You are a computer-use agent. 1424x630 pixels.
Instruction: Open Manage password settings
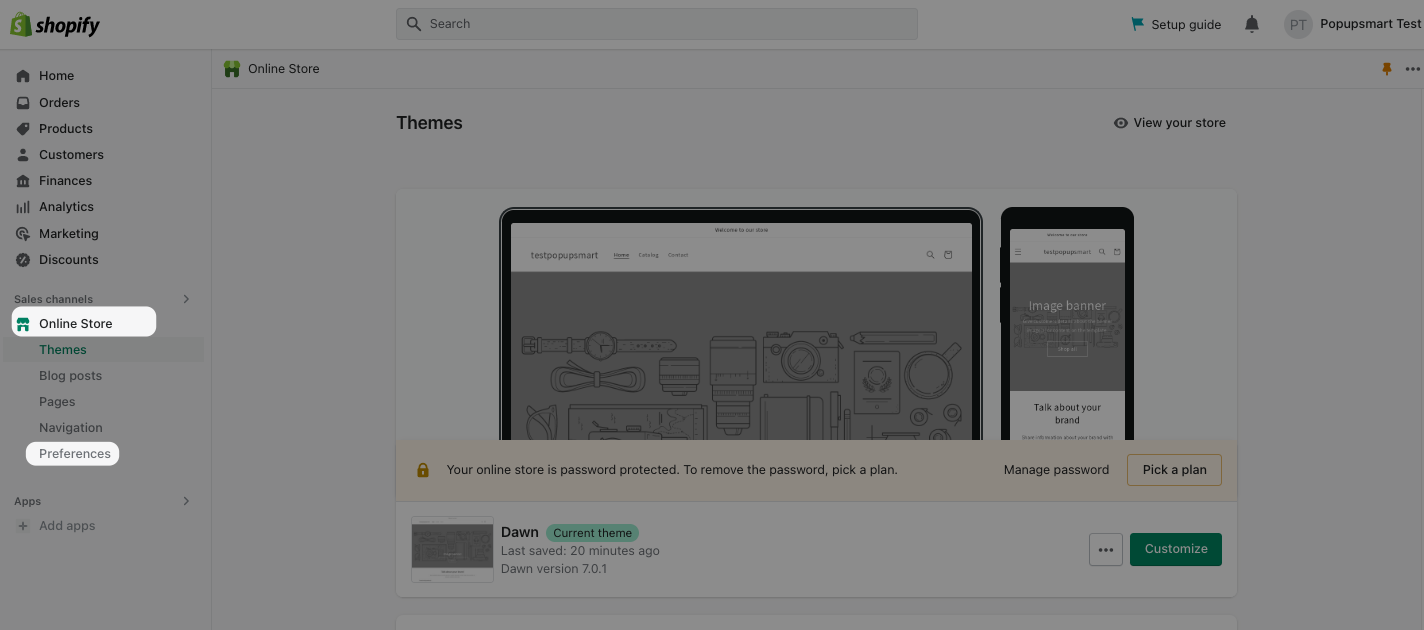pos(1056,469)
